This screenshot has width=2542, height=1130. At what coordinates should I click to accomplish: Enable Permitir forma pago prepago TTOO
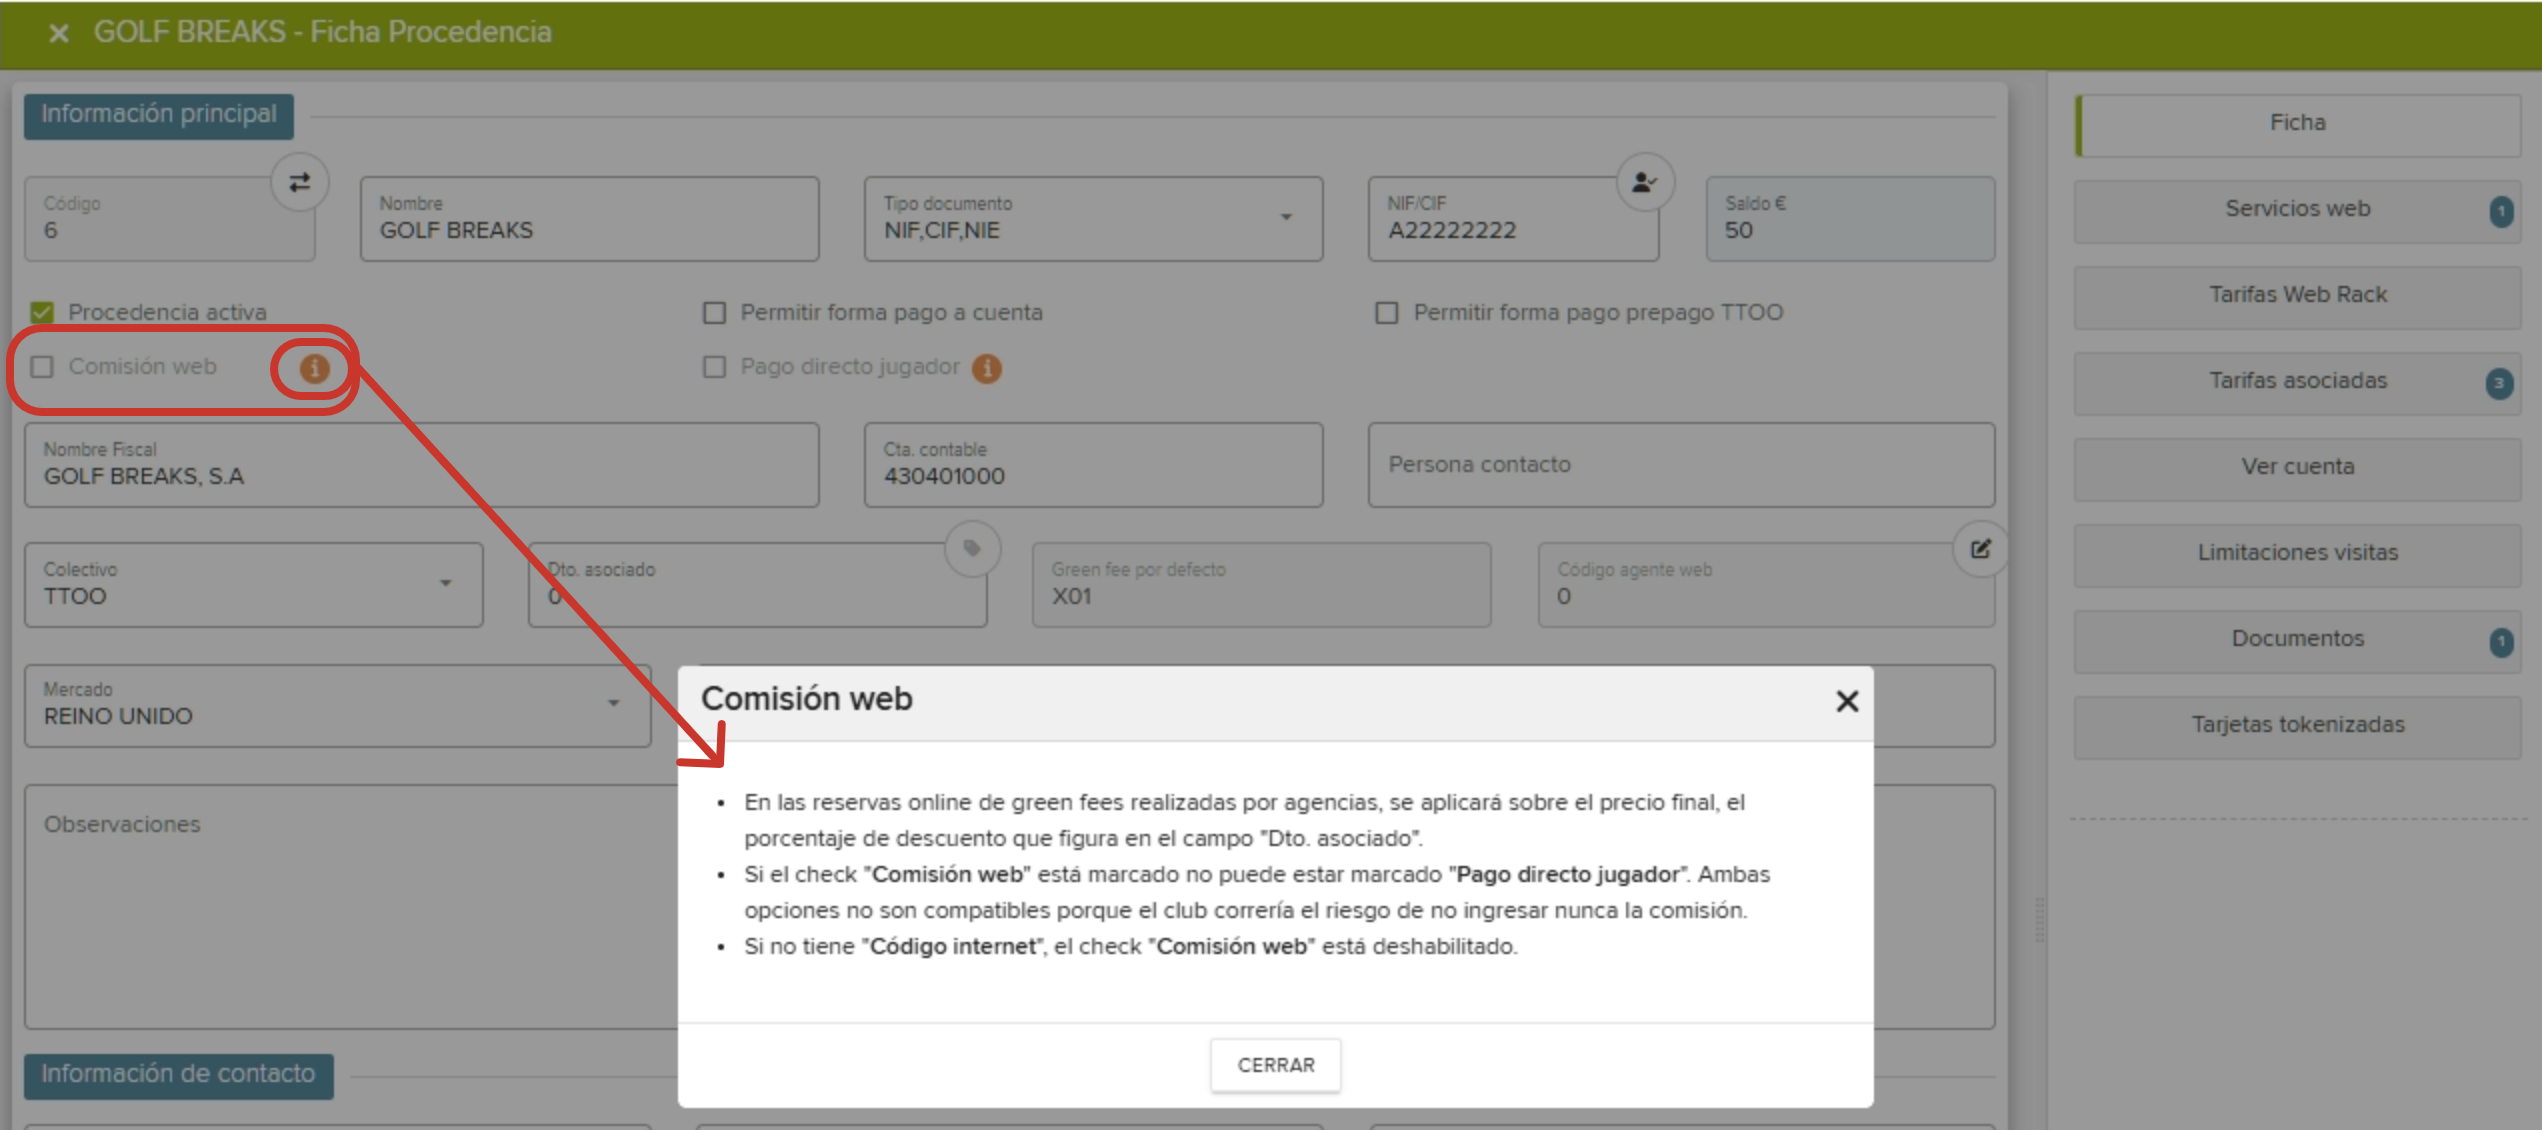(x=1386, y=313)
